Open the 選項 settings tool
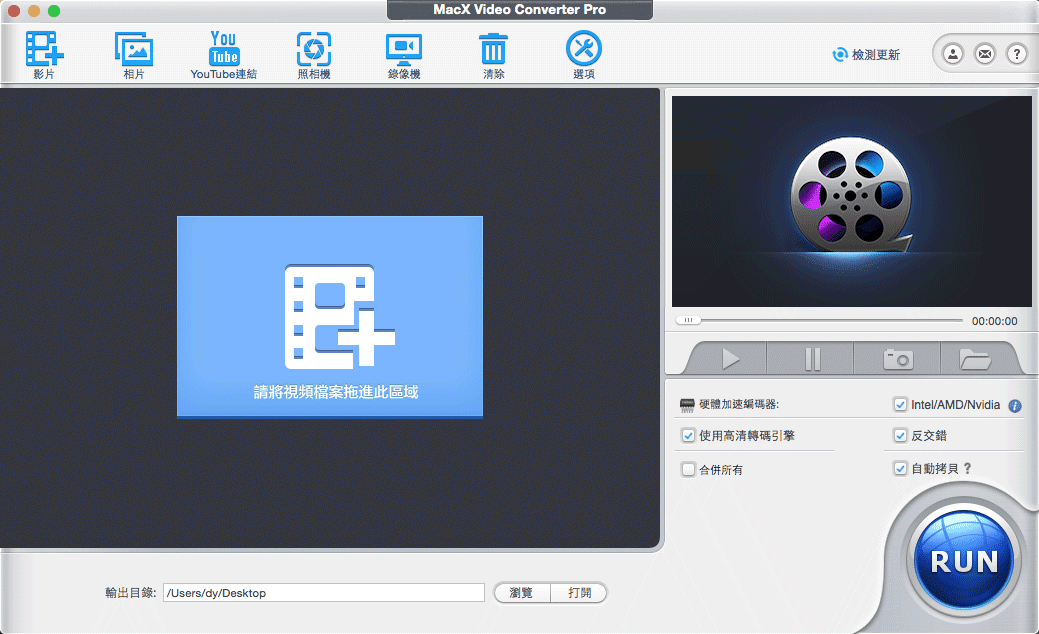This screenshot has width=1039, height=634. (583, 55)
